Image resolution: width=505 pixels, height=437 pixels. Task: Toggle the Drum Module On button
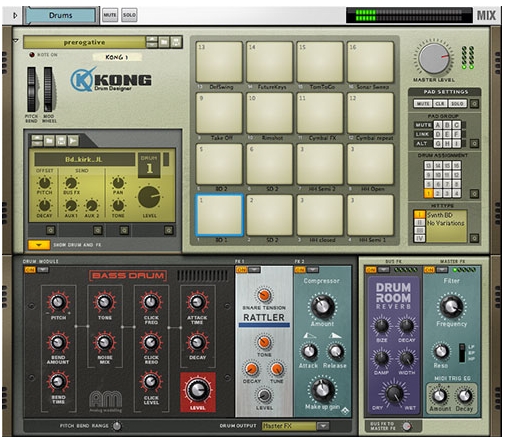tap(30, 270)
